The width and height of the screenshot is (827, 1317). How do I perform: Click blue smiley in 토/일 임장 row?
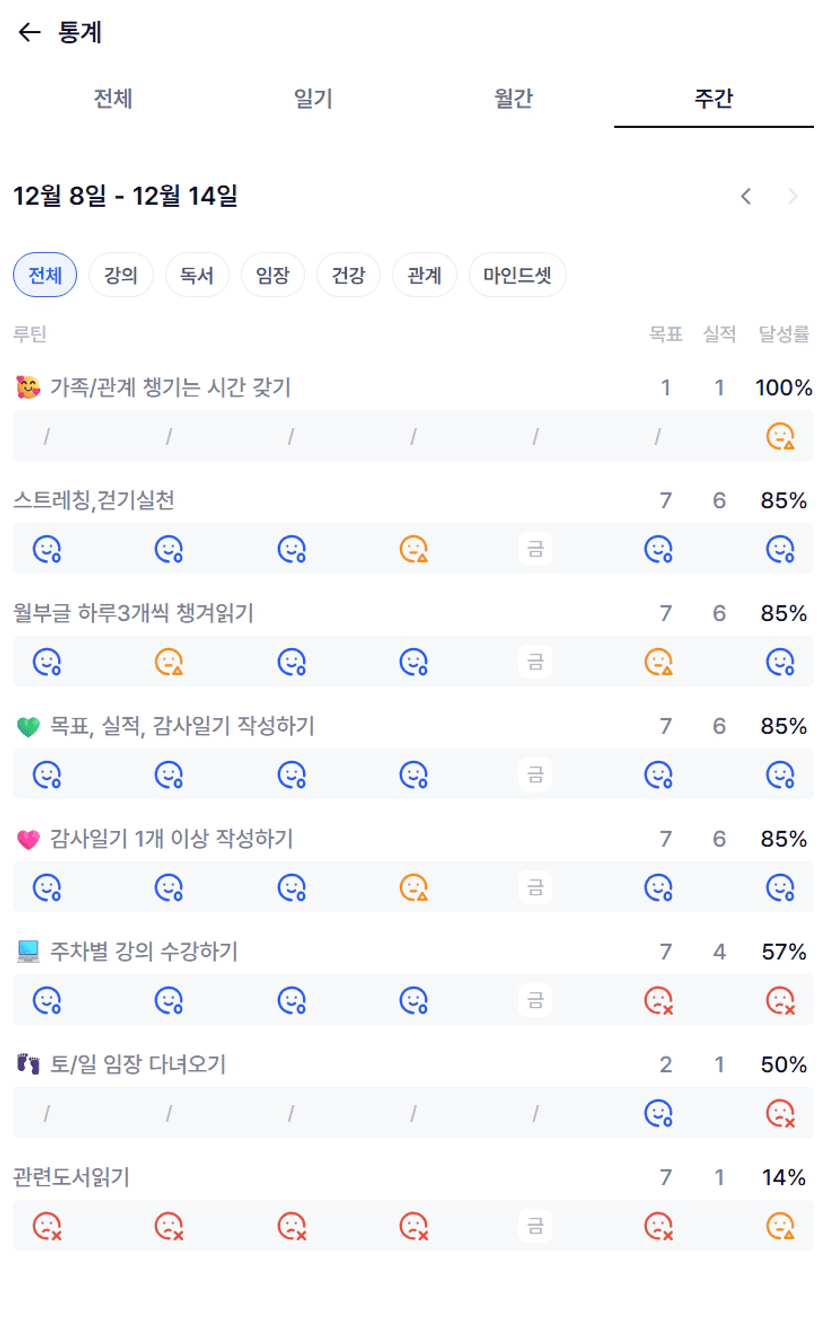coord(658,1113)
